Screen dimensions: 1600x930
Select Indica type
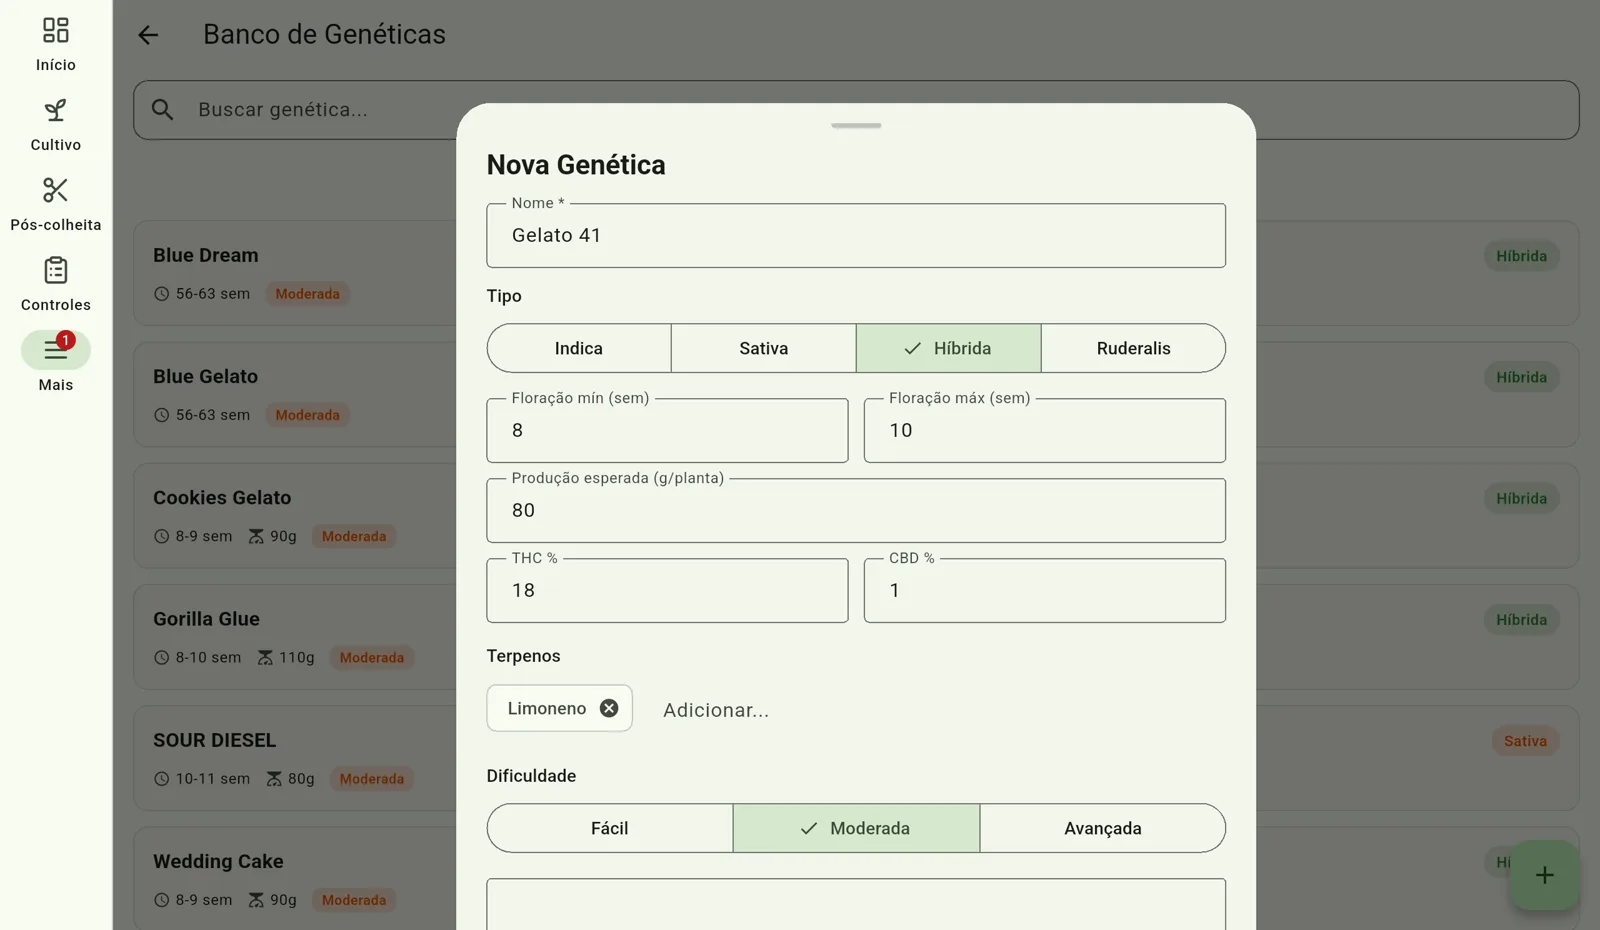(x=579, y=348)
